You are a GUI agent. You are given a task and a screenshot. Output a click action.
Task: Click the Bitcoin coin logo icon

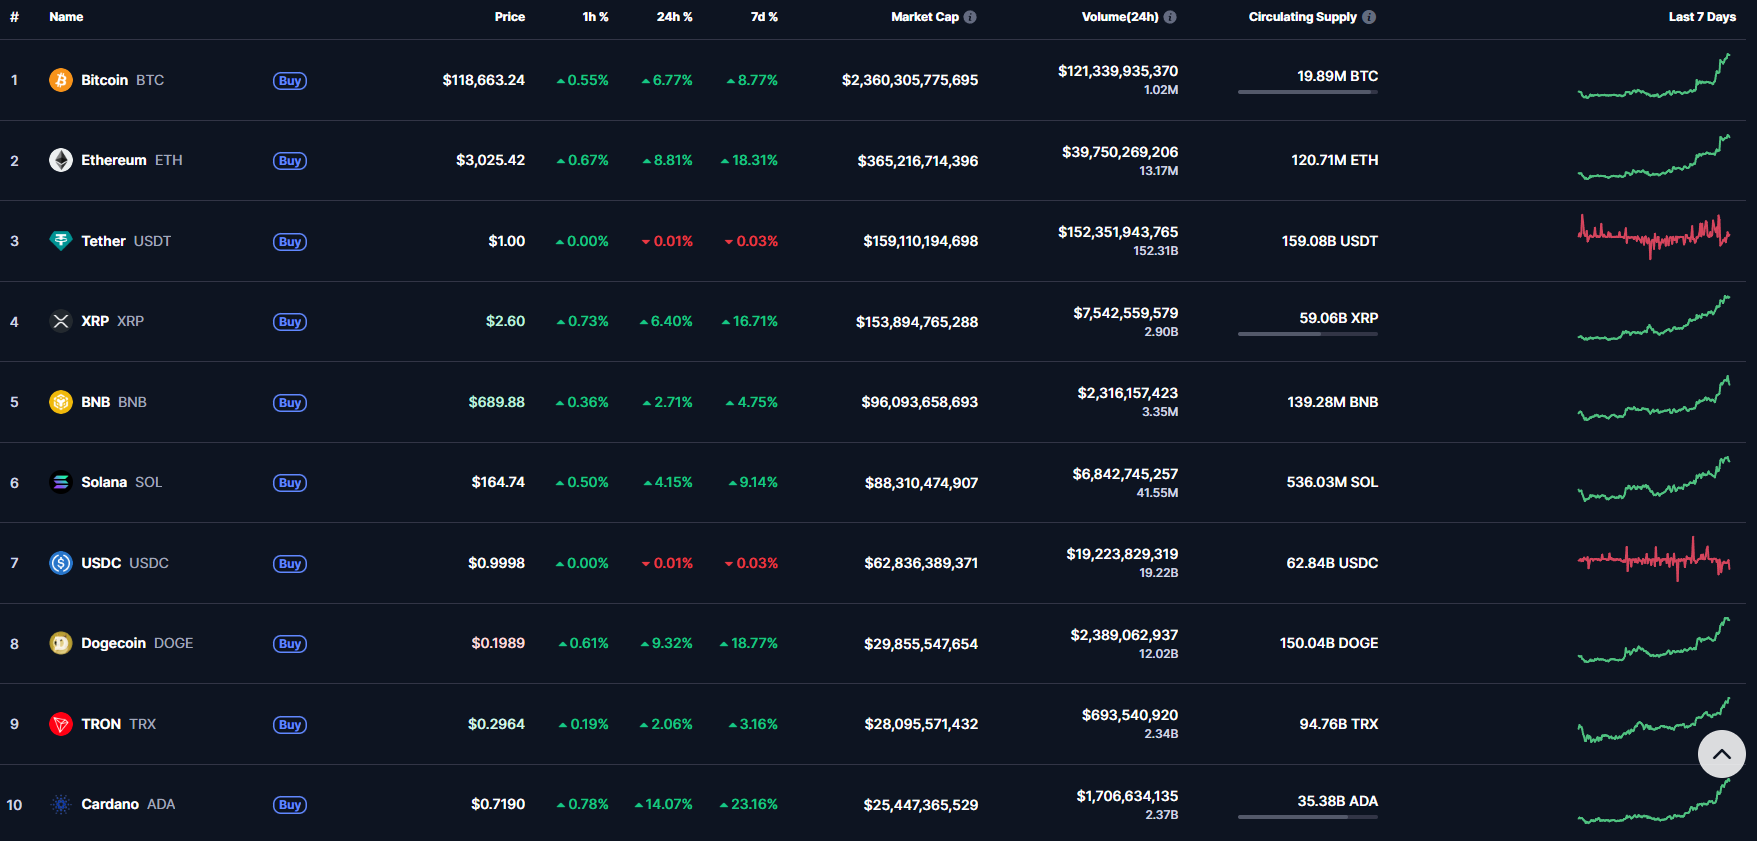[x=61, y=80]
